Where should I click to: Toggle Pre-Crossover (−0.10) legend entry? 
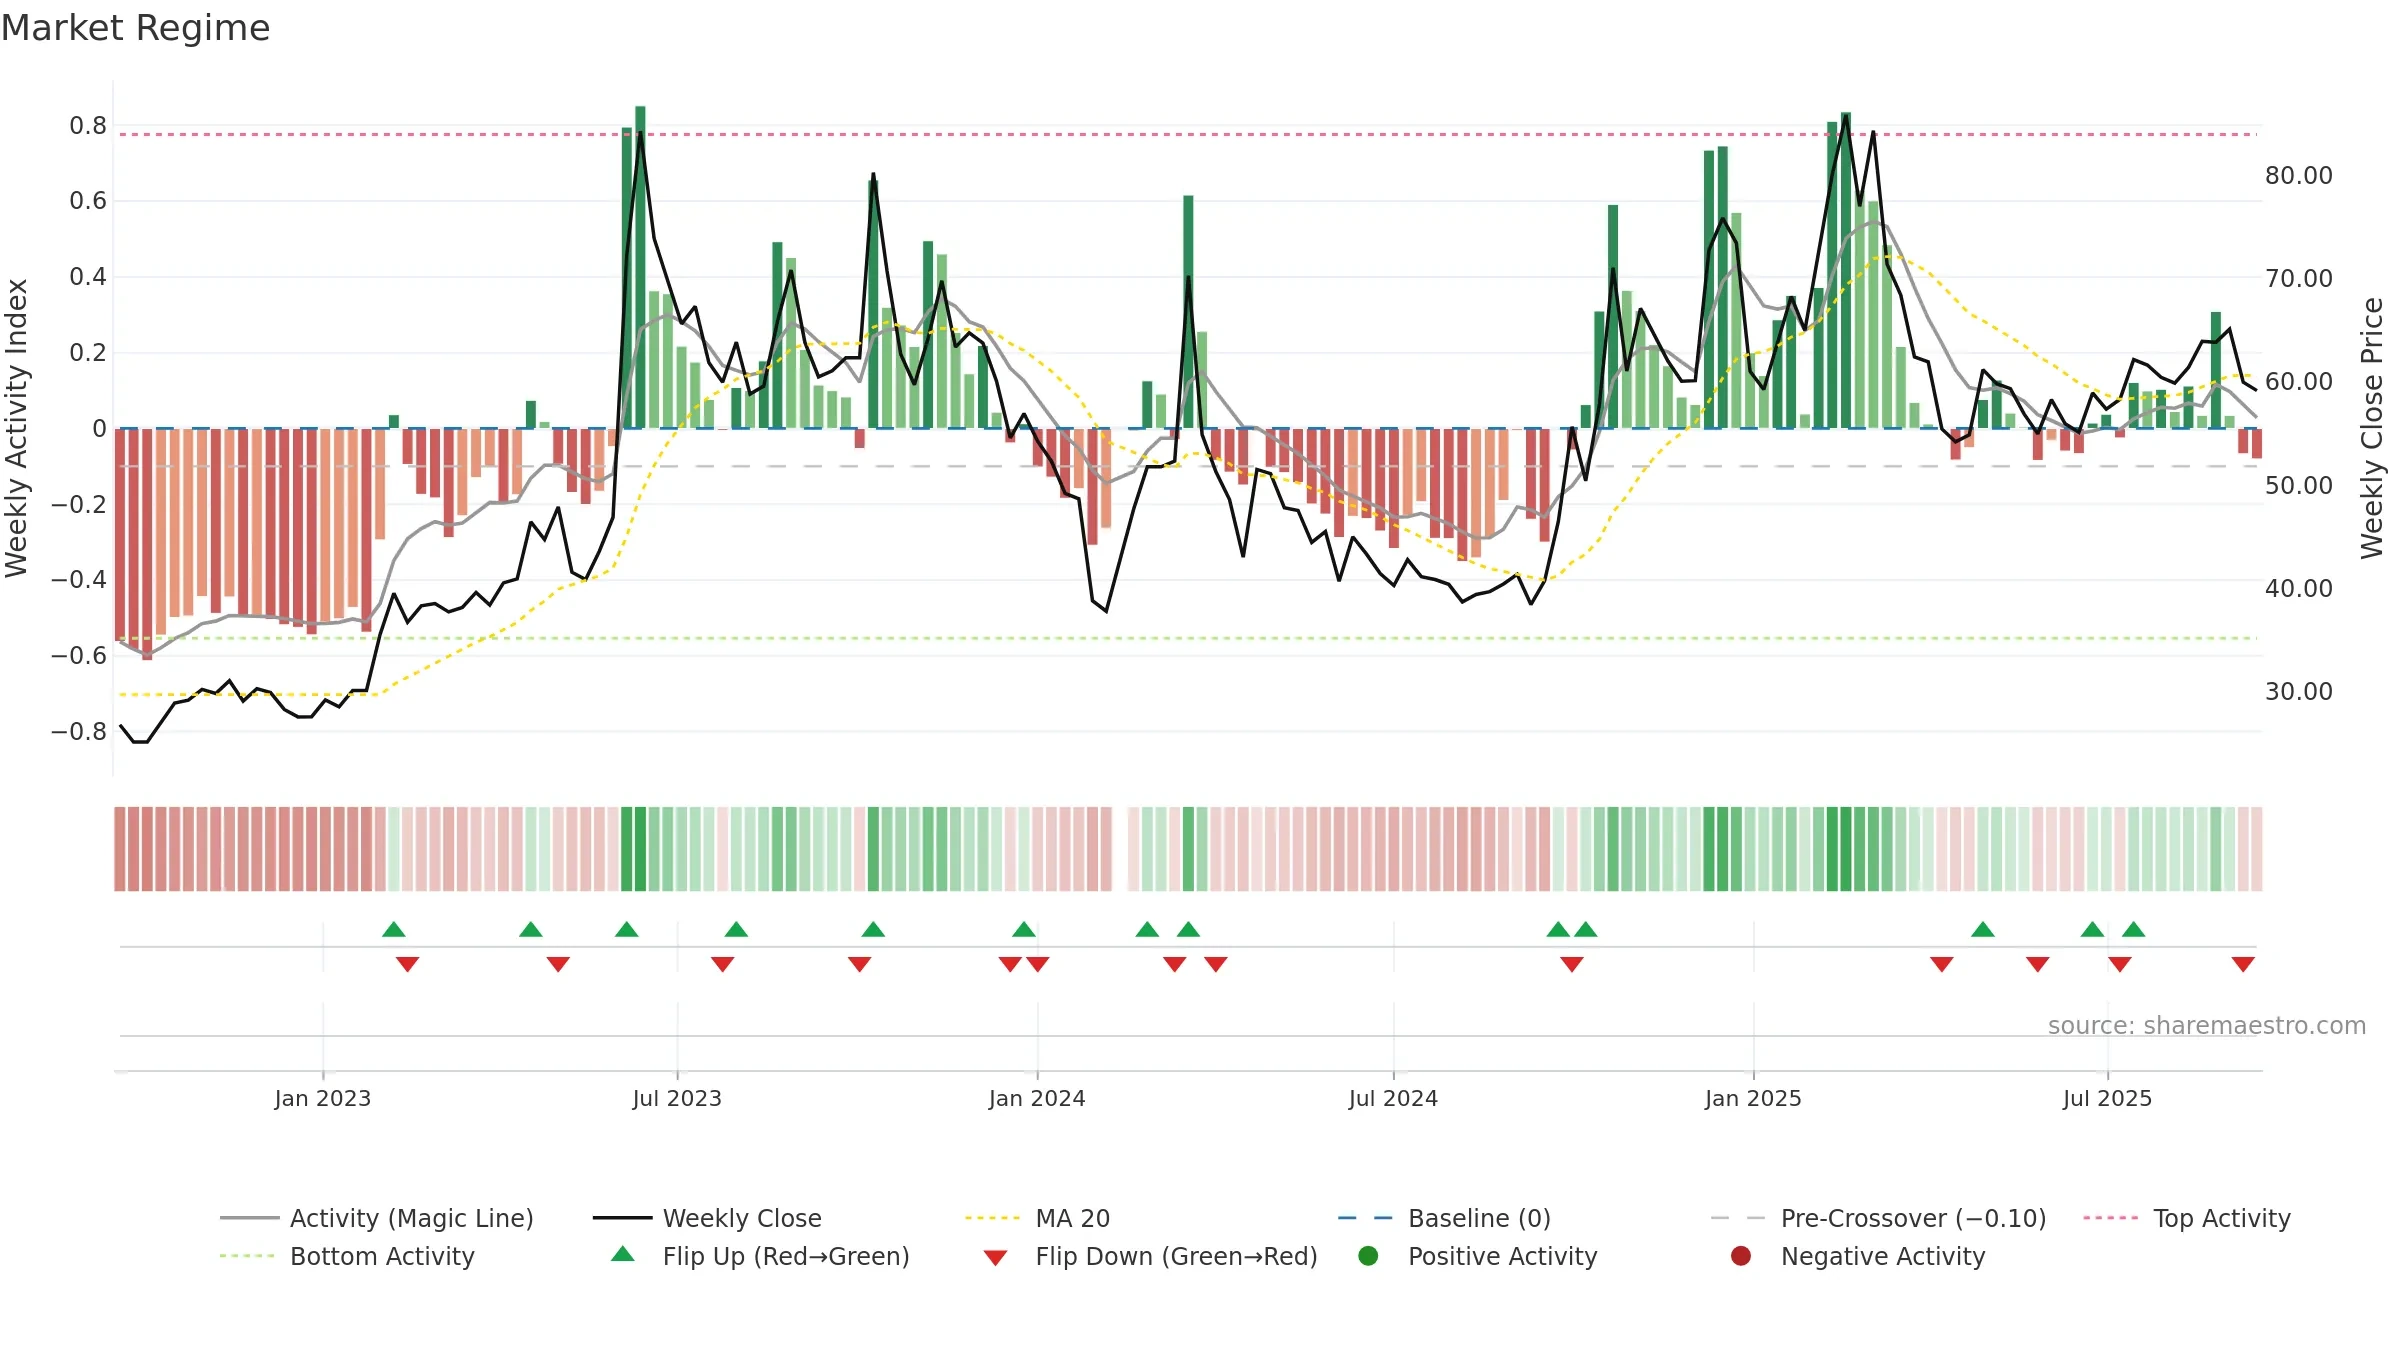tap(1878, 1218)
